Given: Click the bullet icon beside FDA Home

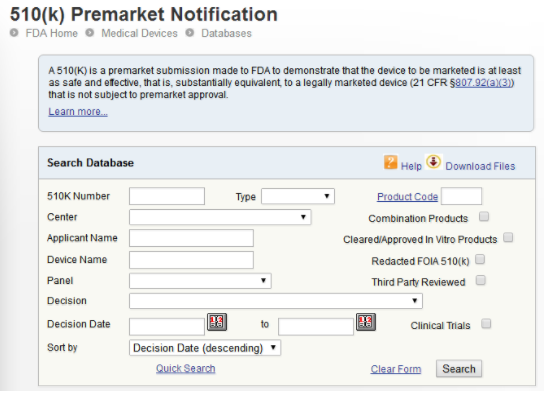Looking at the screenshot, I should pyautogui.click(x=14, y=33).
